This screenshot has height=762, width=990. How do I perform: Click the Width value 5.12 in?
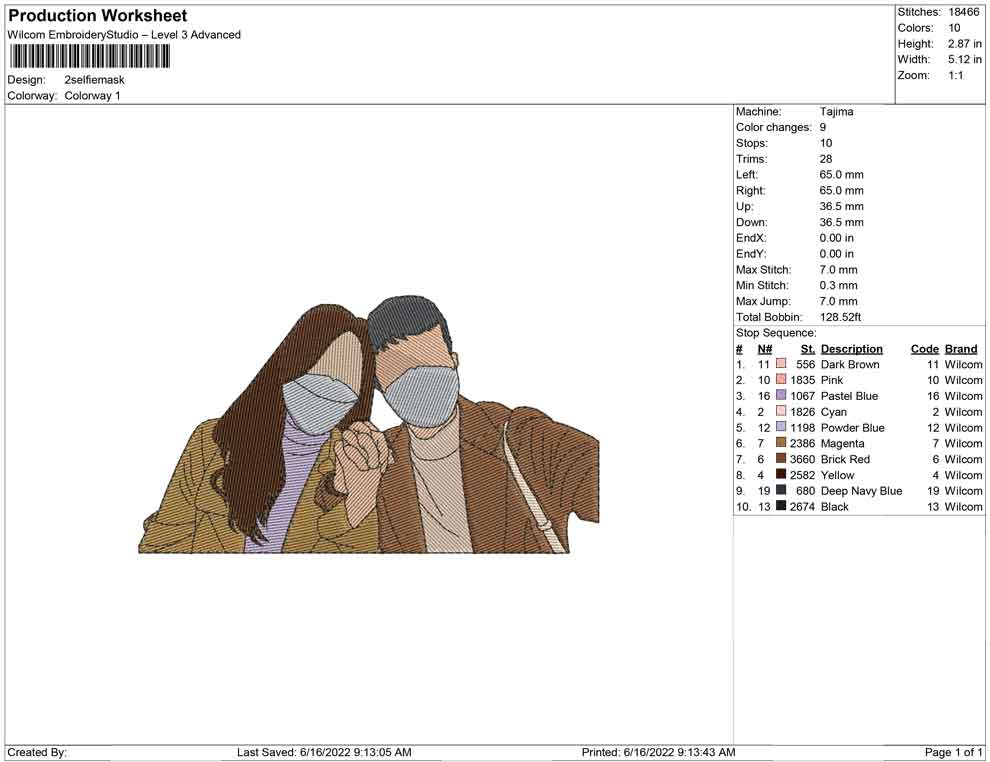coord(964,59)
